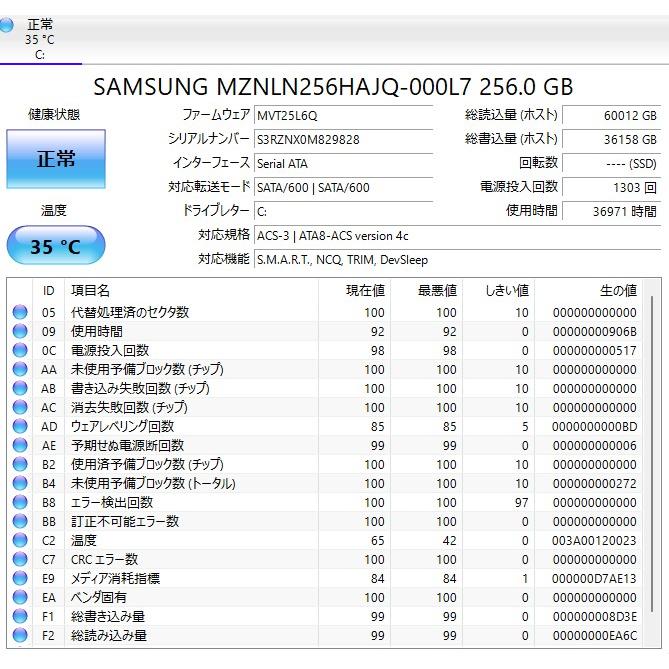Image resolution: width=669 pixels, height=669 pixels.
Task: Click status orb for row F2
Action: (20, 635)
